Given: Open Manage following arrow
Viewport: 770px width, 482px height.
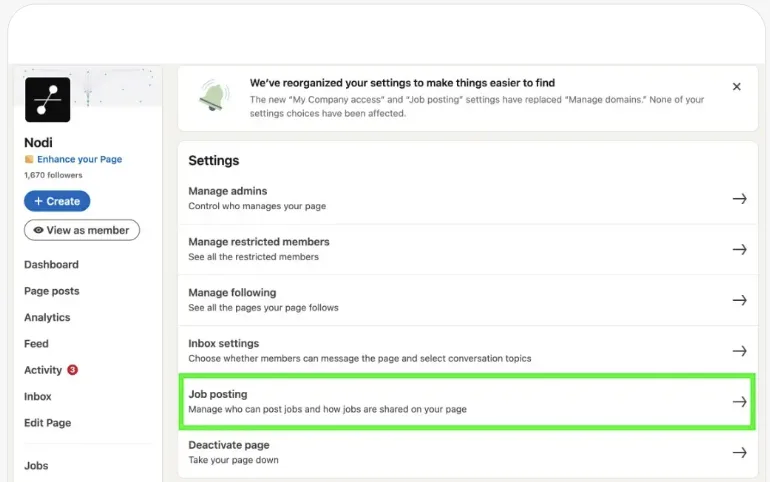Looking at the screenshot, I should click(x=740, y=300).
